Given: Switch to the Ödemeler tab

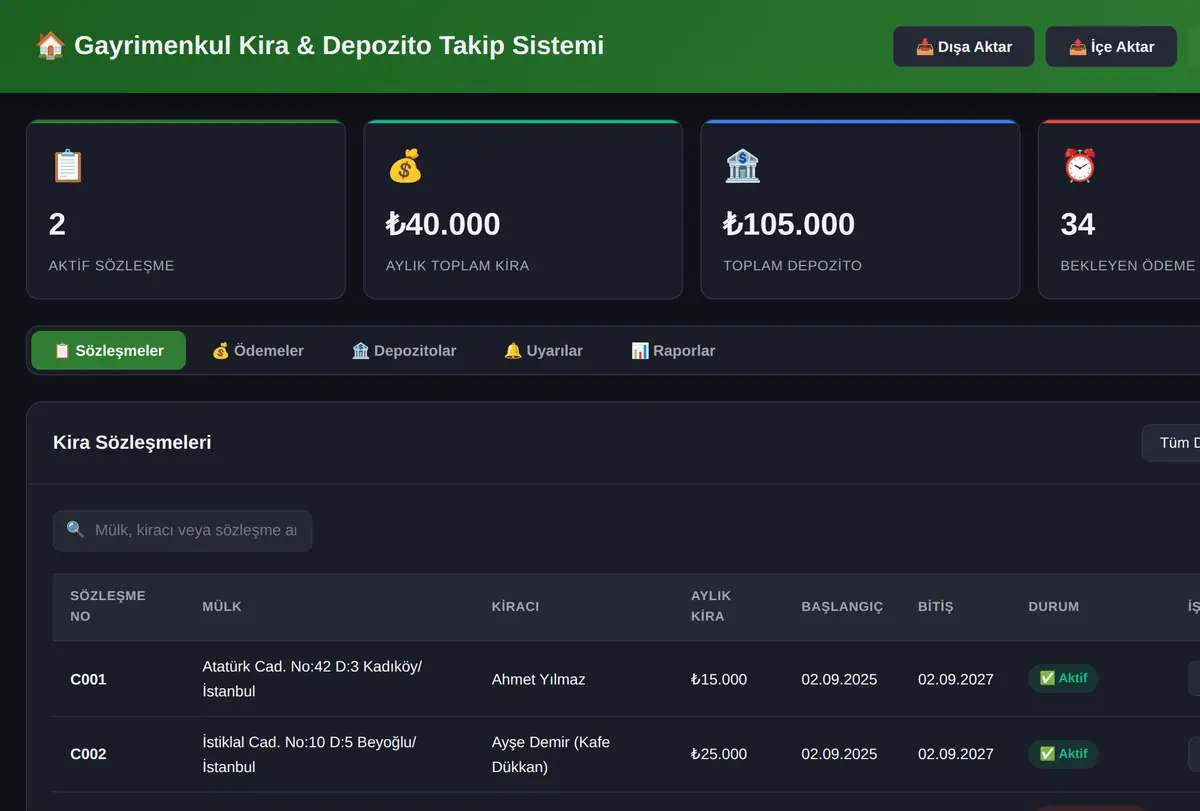Looking at the screenshot, I should click(258, 351).
